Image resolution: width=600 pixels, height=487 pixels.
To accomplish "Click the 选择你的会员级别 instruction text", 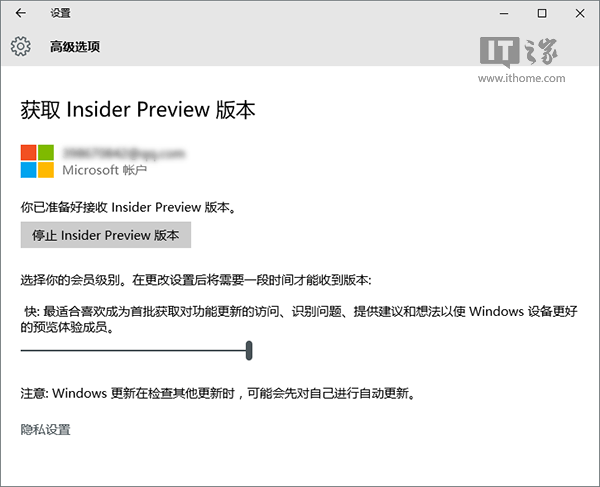I will click(196, 280).
